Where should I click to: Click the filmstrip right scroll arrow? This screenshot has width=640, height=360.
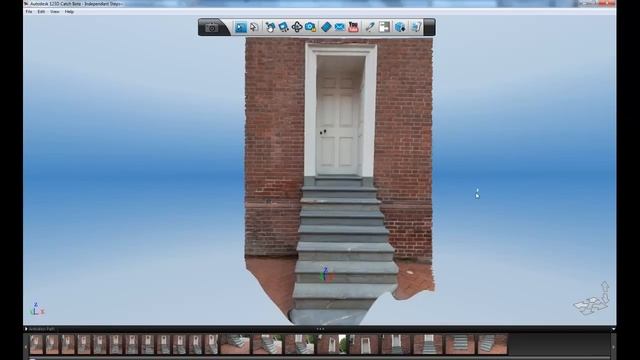click(x=613, y=346)
